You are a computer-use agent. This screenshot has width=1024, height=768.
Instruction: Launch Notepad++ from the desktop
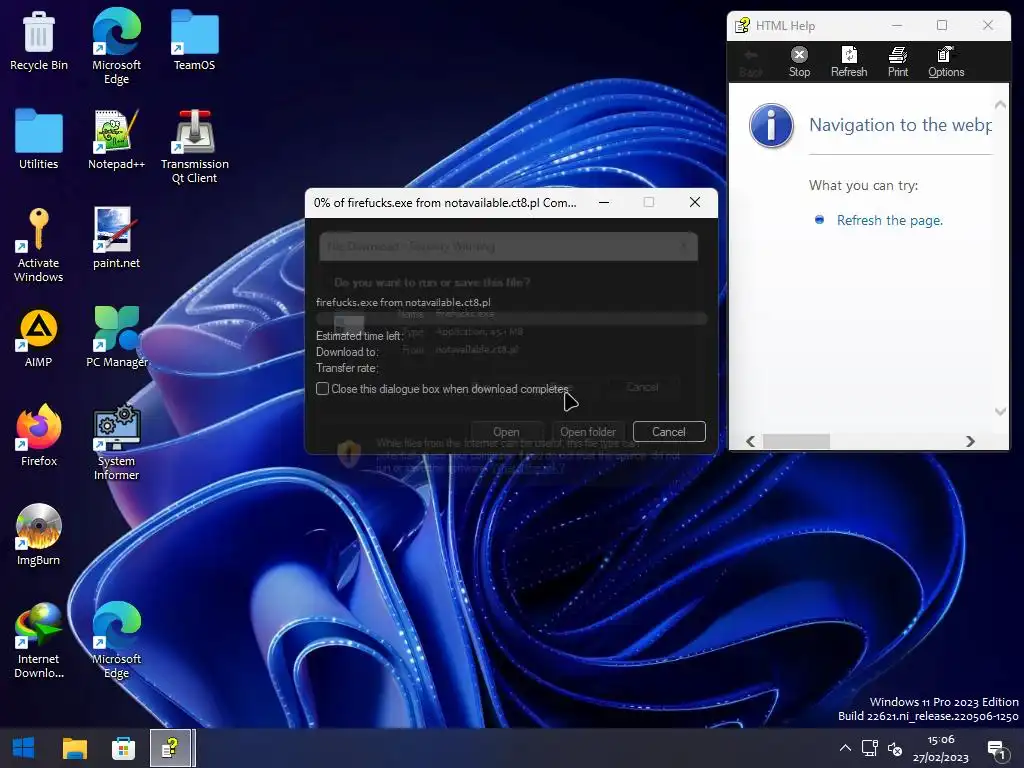(116, 140)
